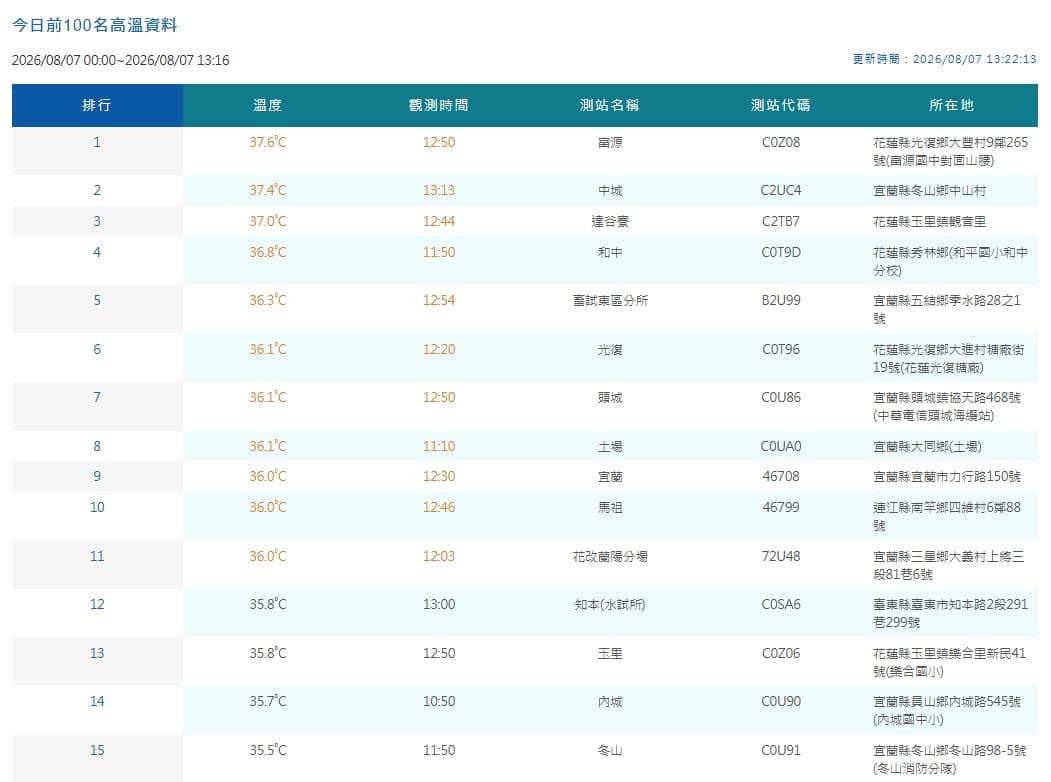Click the 今日前100名高溫資料 page title
Image resolution: width=1051 pixels, height=782 pixels.
pyautogui.click(x=95, y=25)
